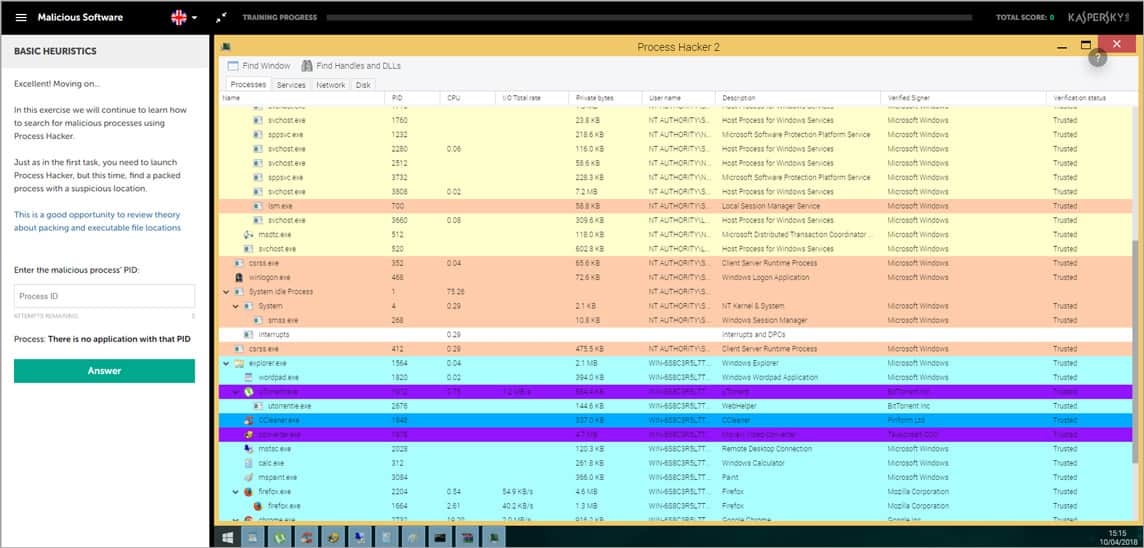Click the Process ID input field
This screenshot has width=1144, height=548.
[x=104, y=296]
